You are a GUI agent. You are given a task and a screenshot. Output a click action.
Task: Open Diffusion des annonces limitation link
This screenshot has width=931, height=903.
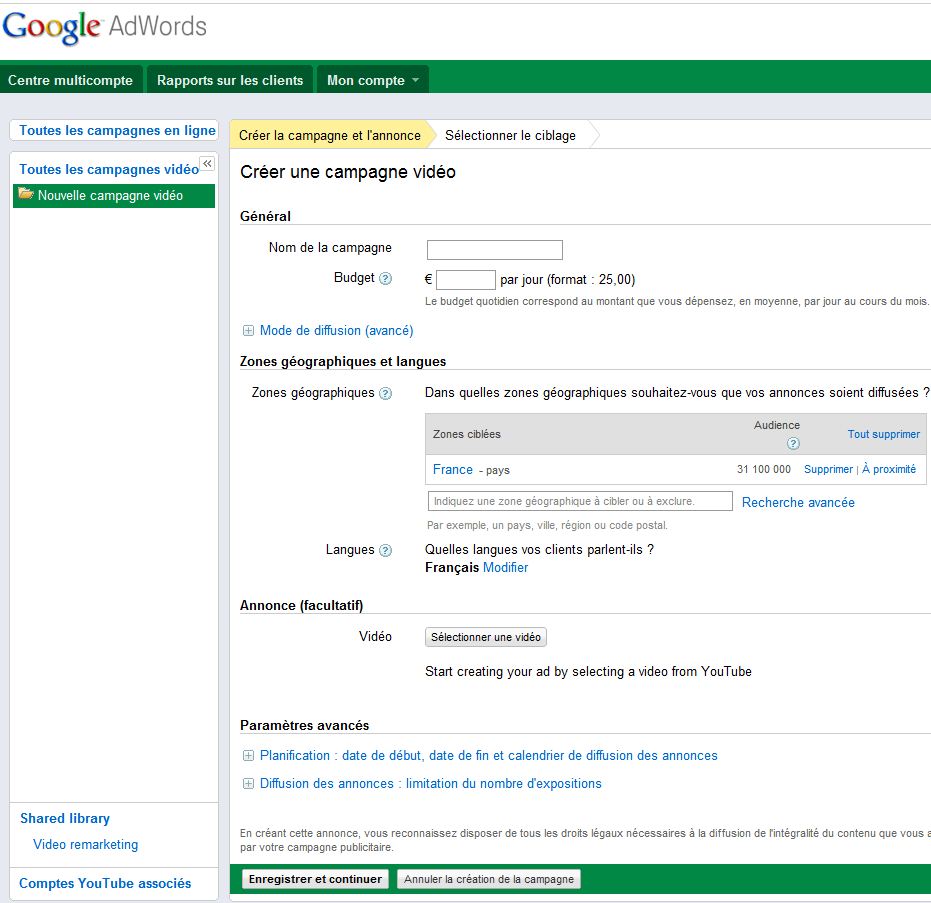point(430,784)
